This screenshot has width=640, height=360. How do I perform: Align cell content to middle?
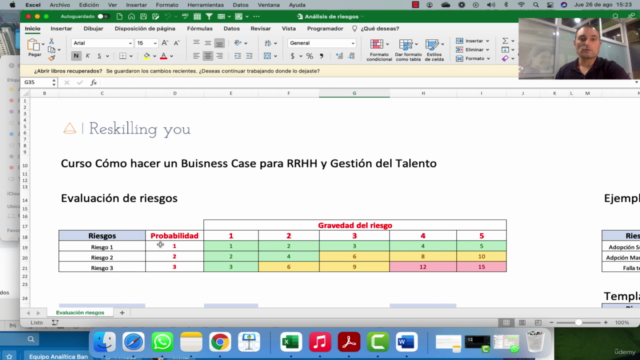208,43
